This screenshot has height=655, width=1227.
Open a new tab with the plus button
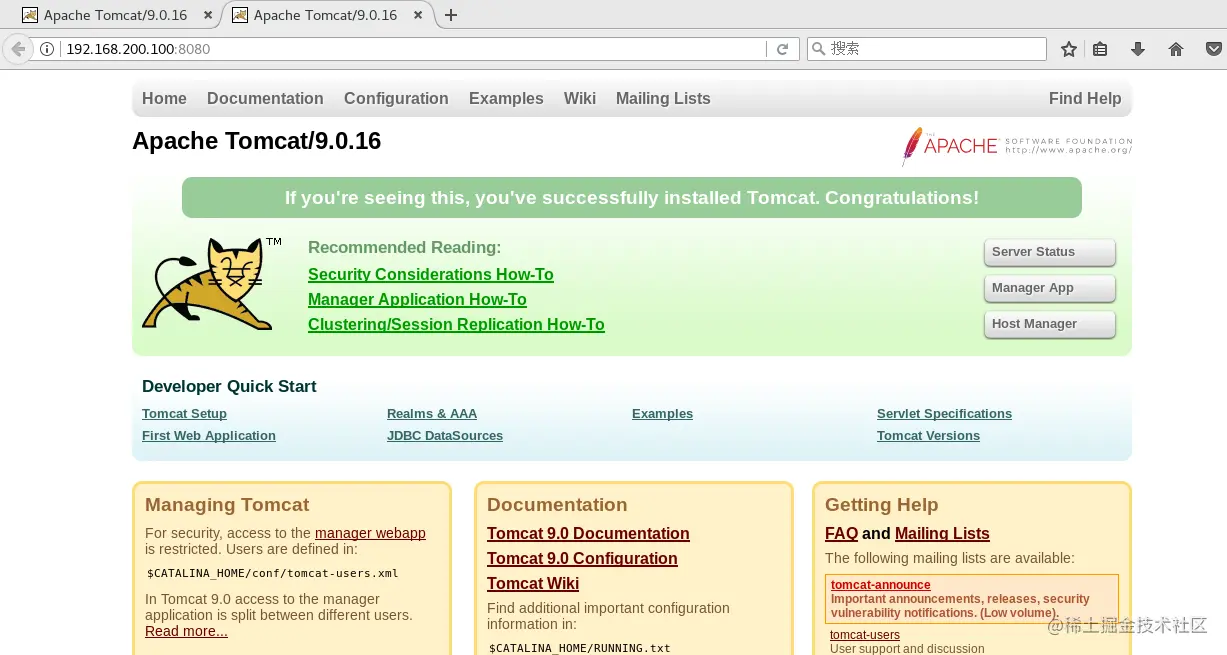pos(451,15)
